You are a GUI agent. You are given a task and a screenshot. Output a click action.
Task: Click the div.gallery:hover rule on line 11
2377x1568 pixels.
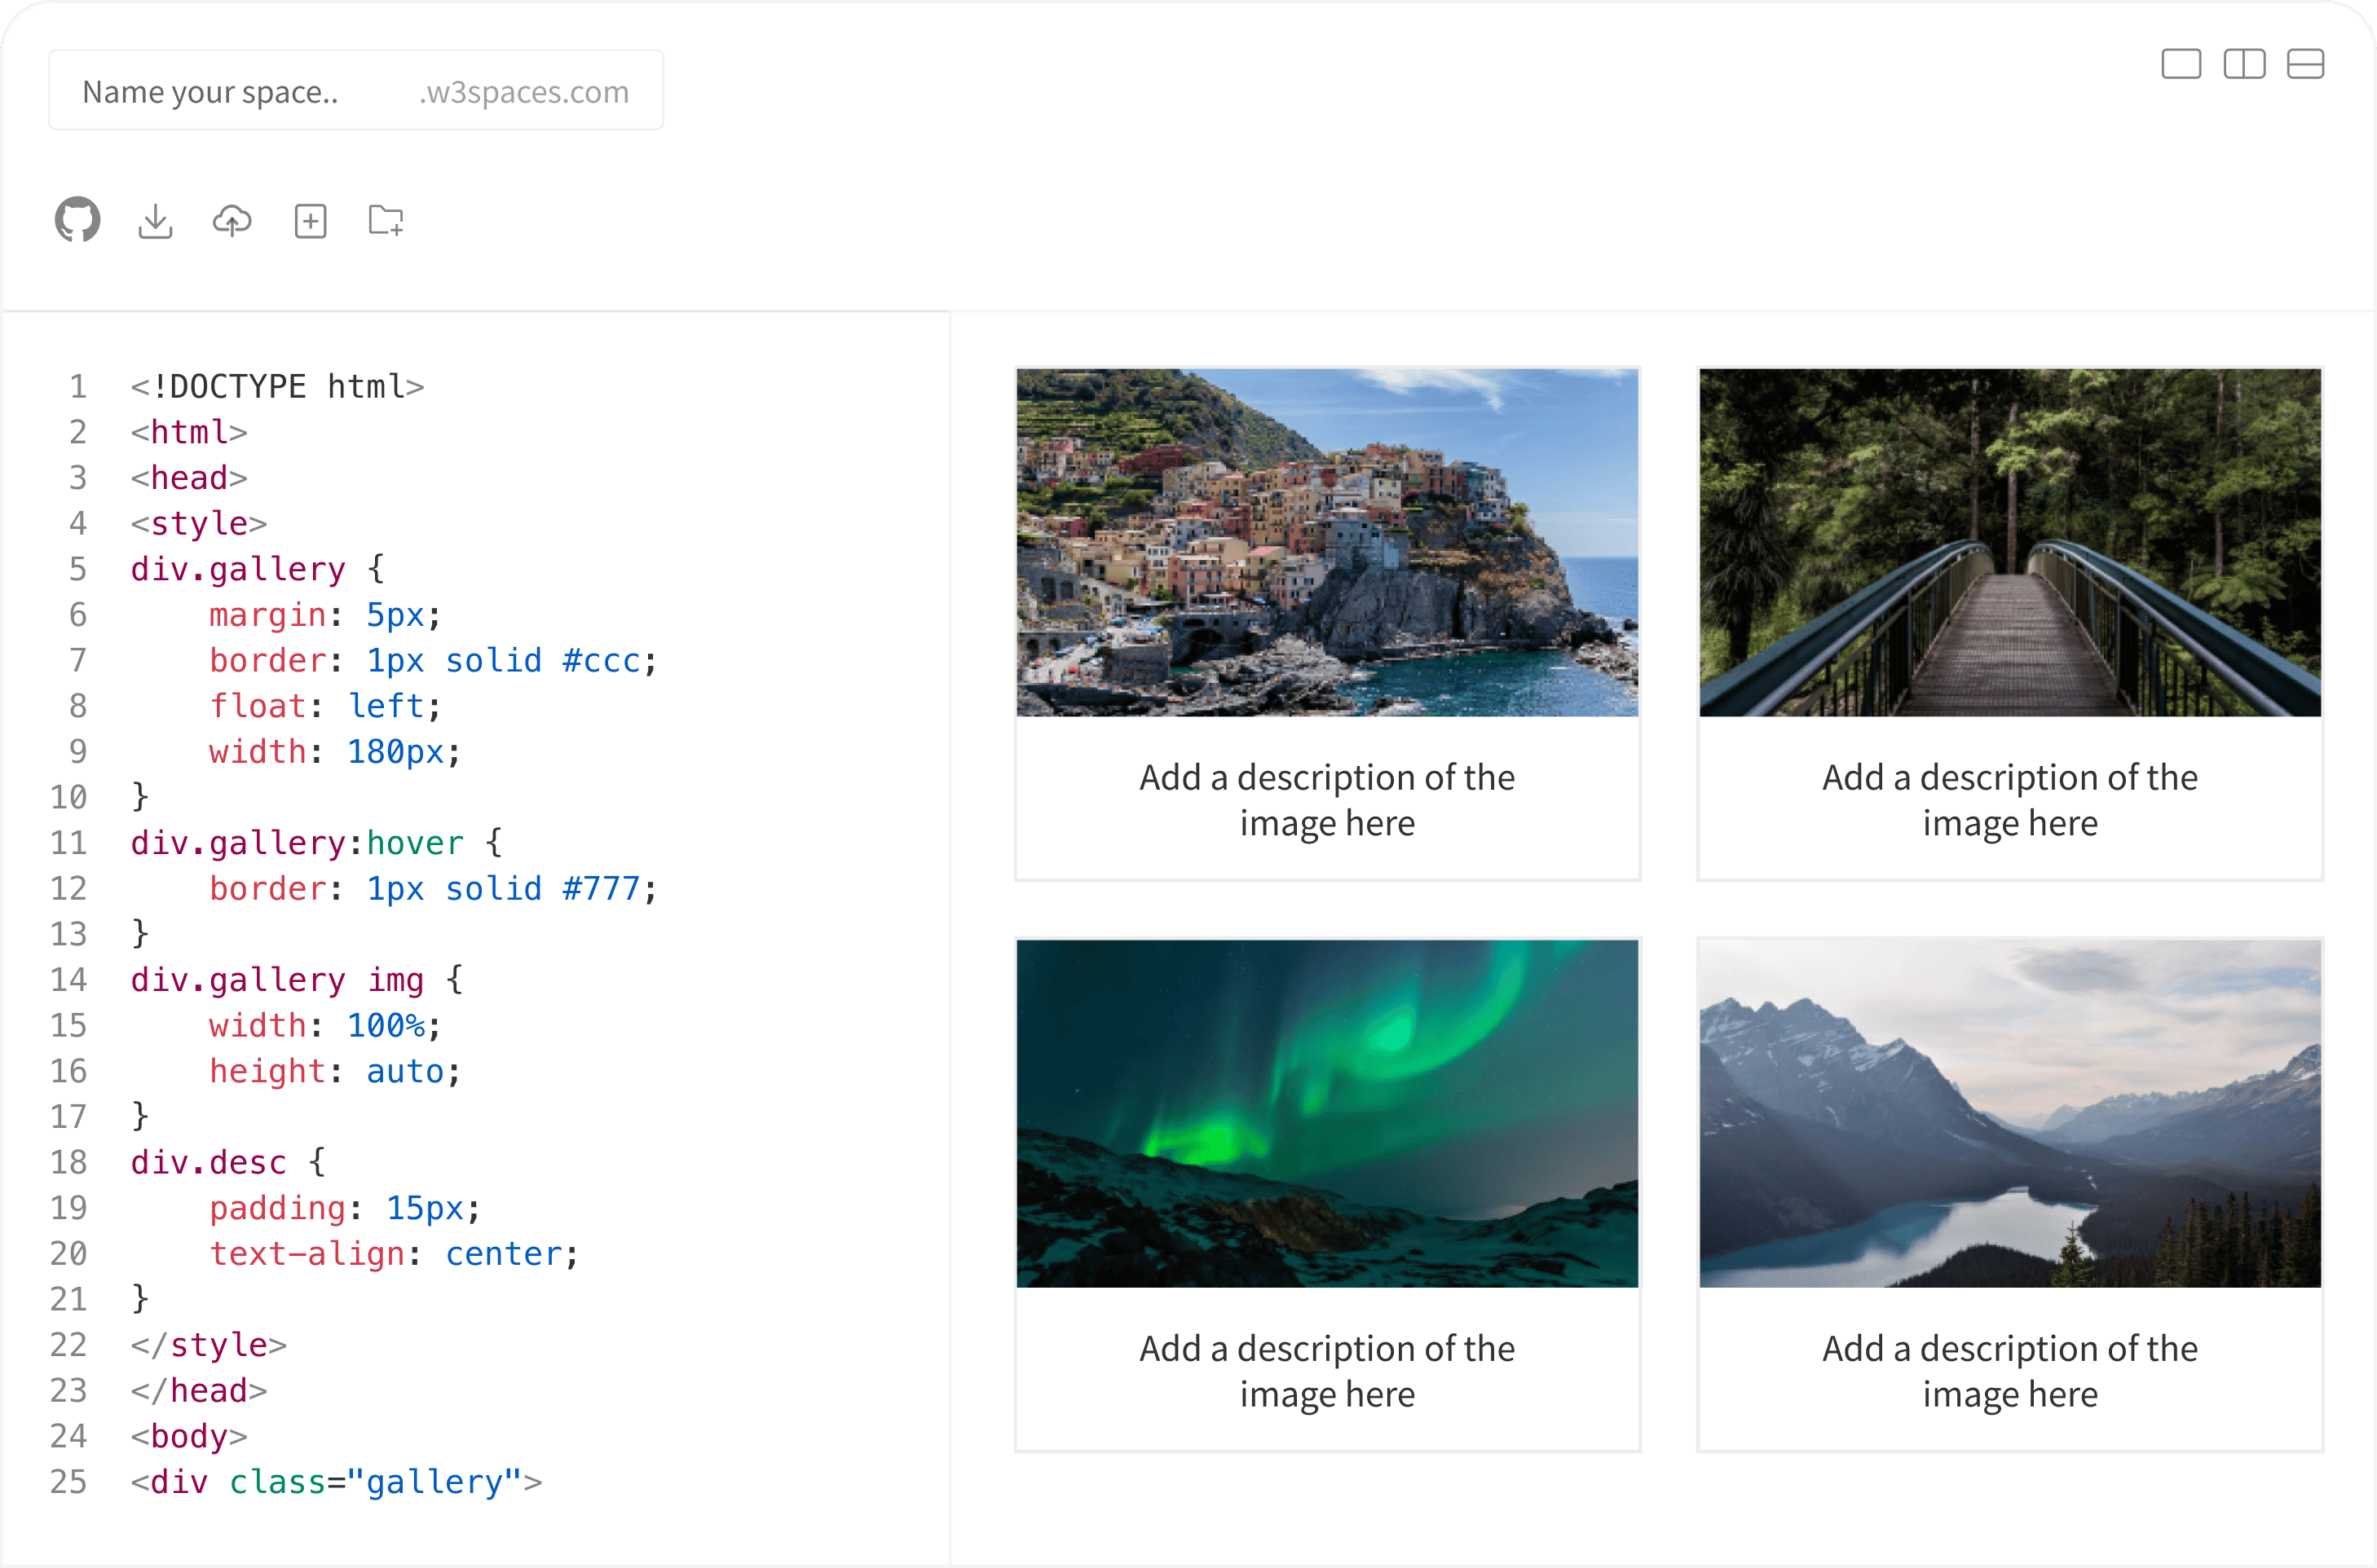point(296,842)
